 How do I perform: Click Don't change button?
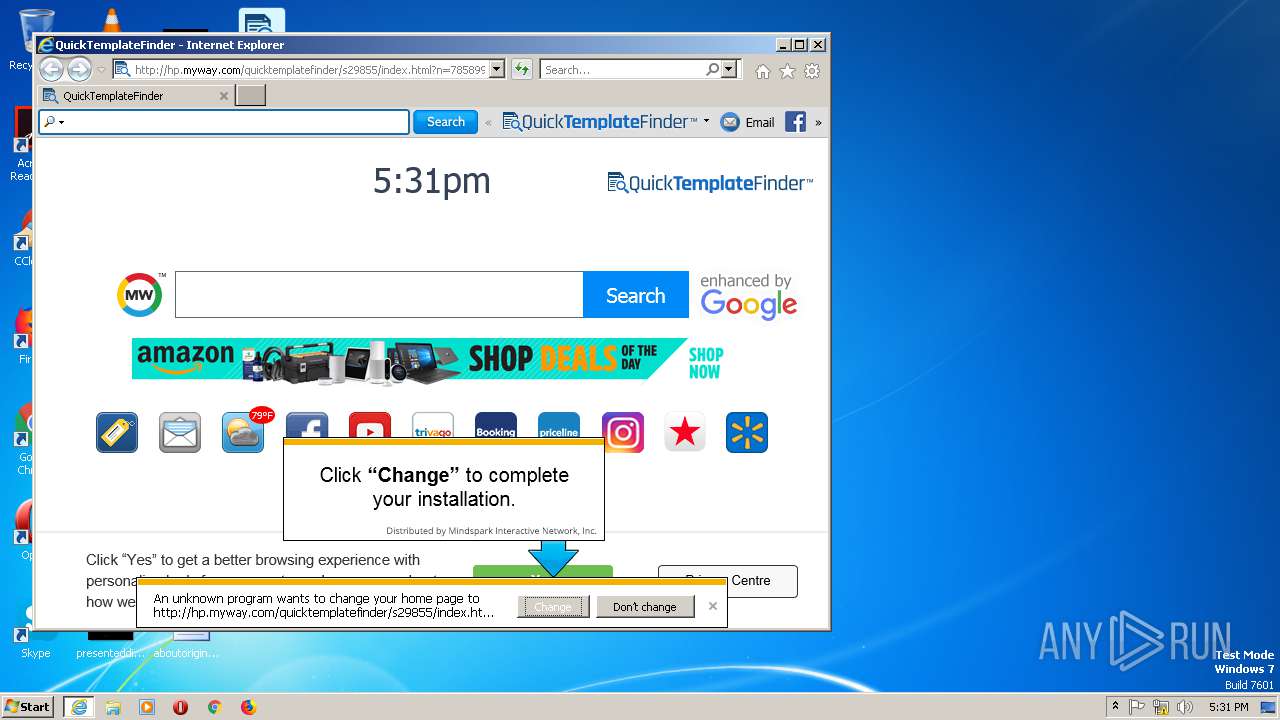click(645, 607)
